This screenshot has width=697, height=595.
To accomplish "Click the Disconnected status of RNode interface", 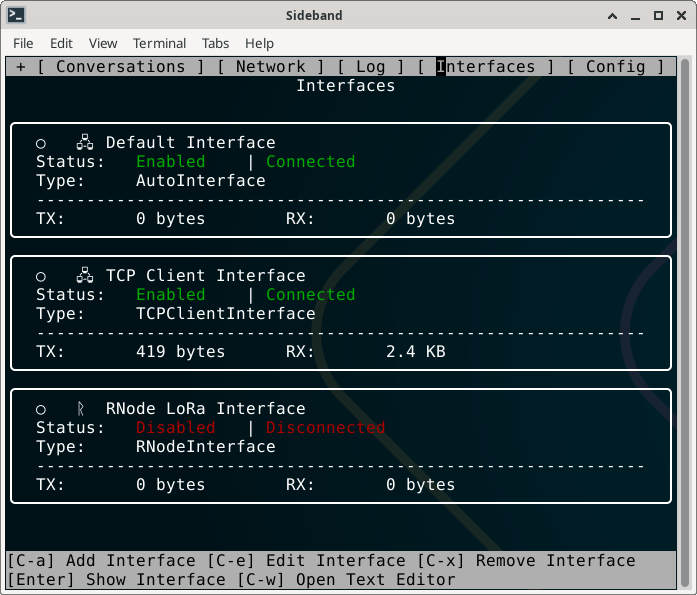I will (x=325, y=428).
